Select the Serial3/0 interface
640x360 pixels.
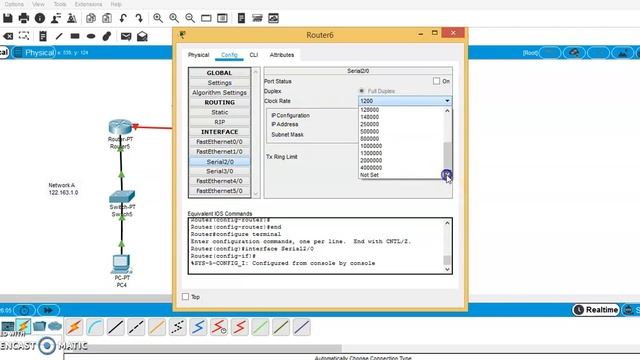click(220, 171)
